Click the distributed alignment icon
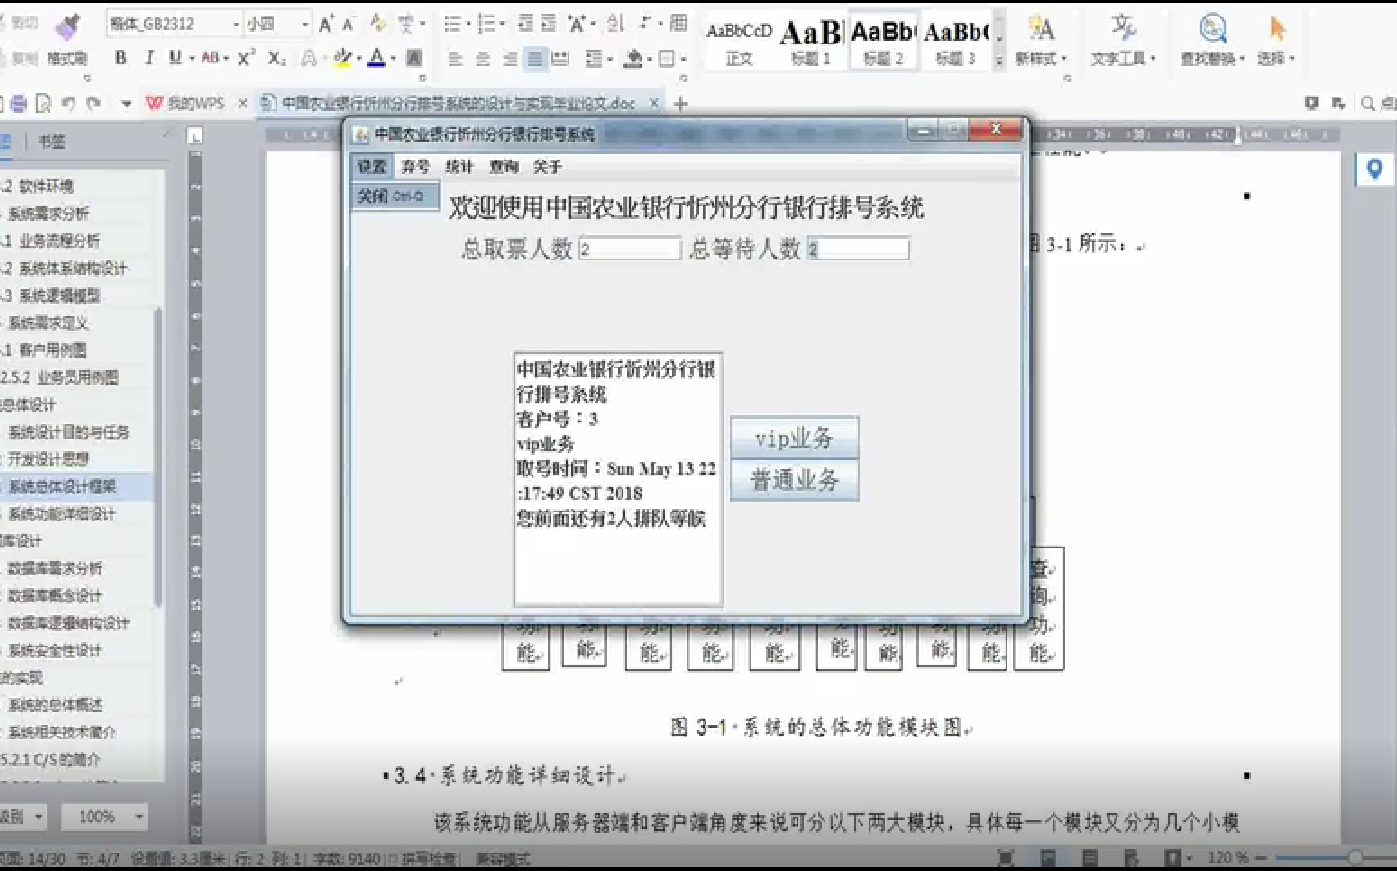 (560, 59)
